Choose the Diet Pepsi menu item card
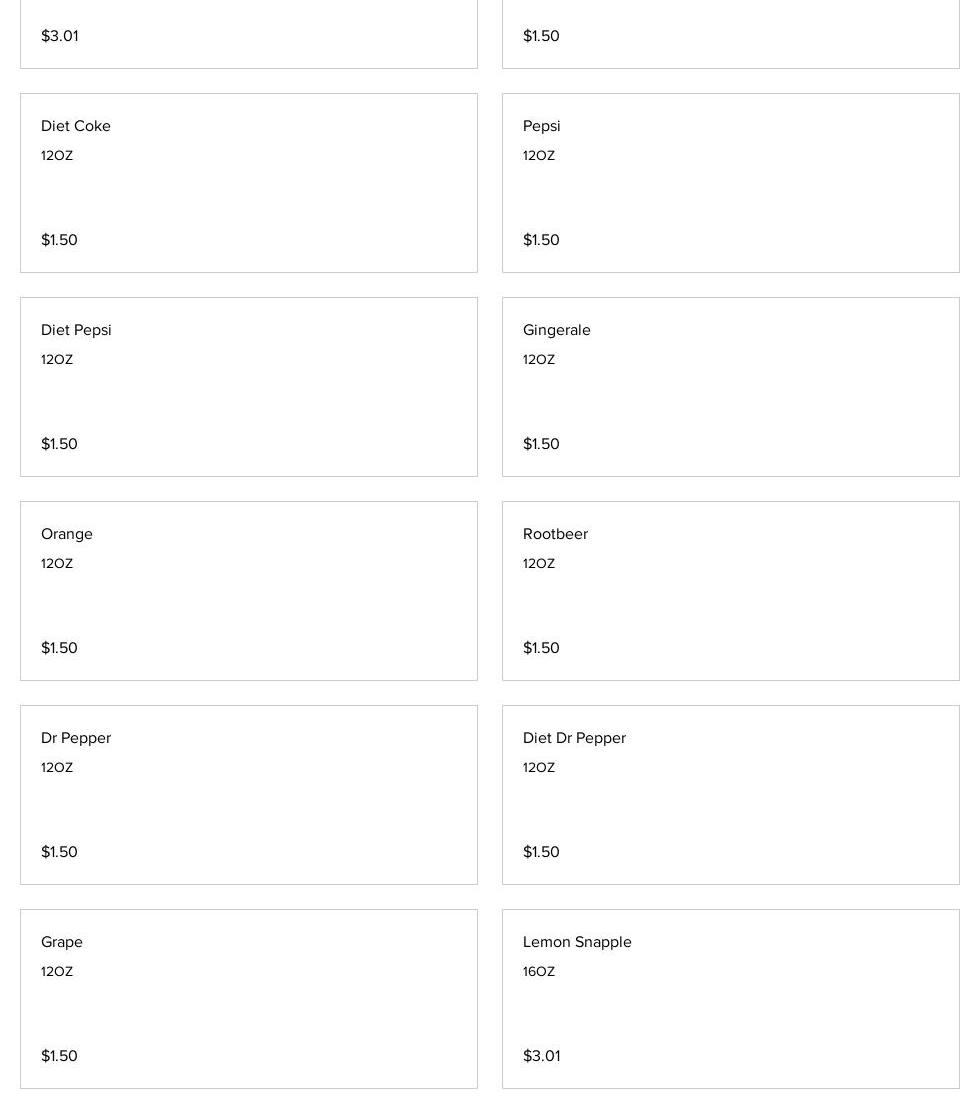The image size is (965, 1098). coord(248,387)
